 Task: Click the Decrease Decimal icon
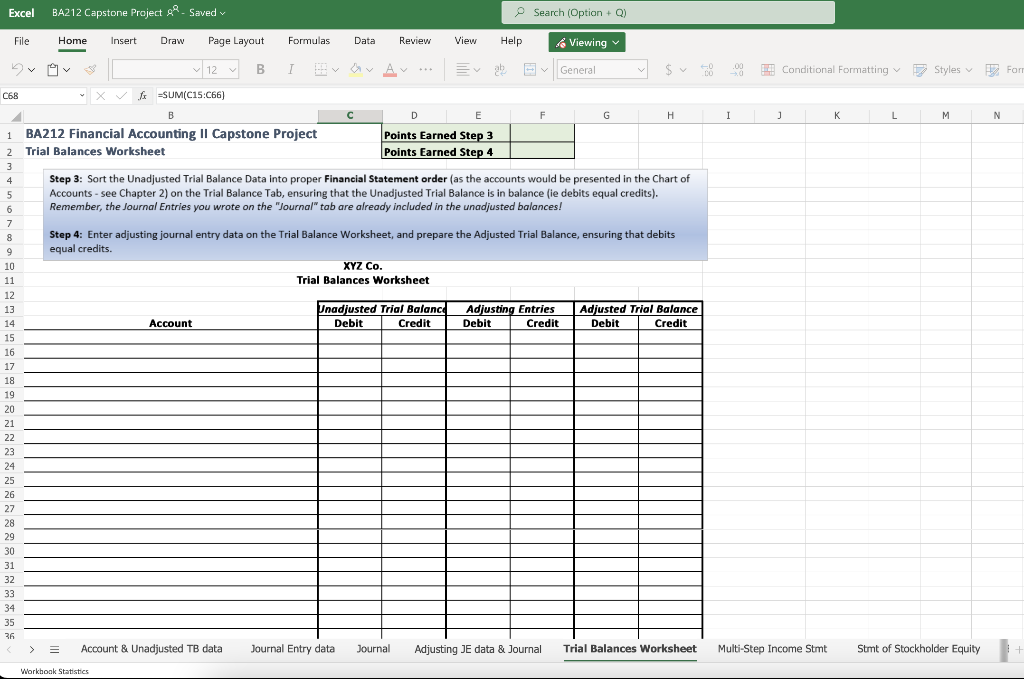(737, 70)
